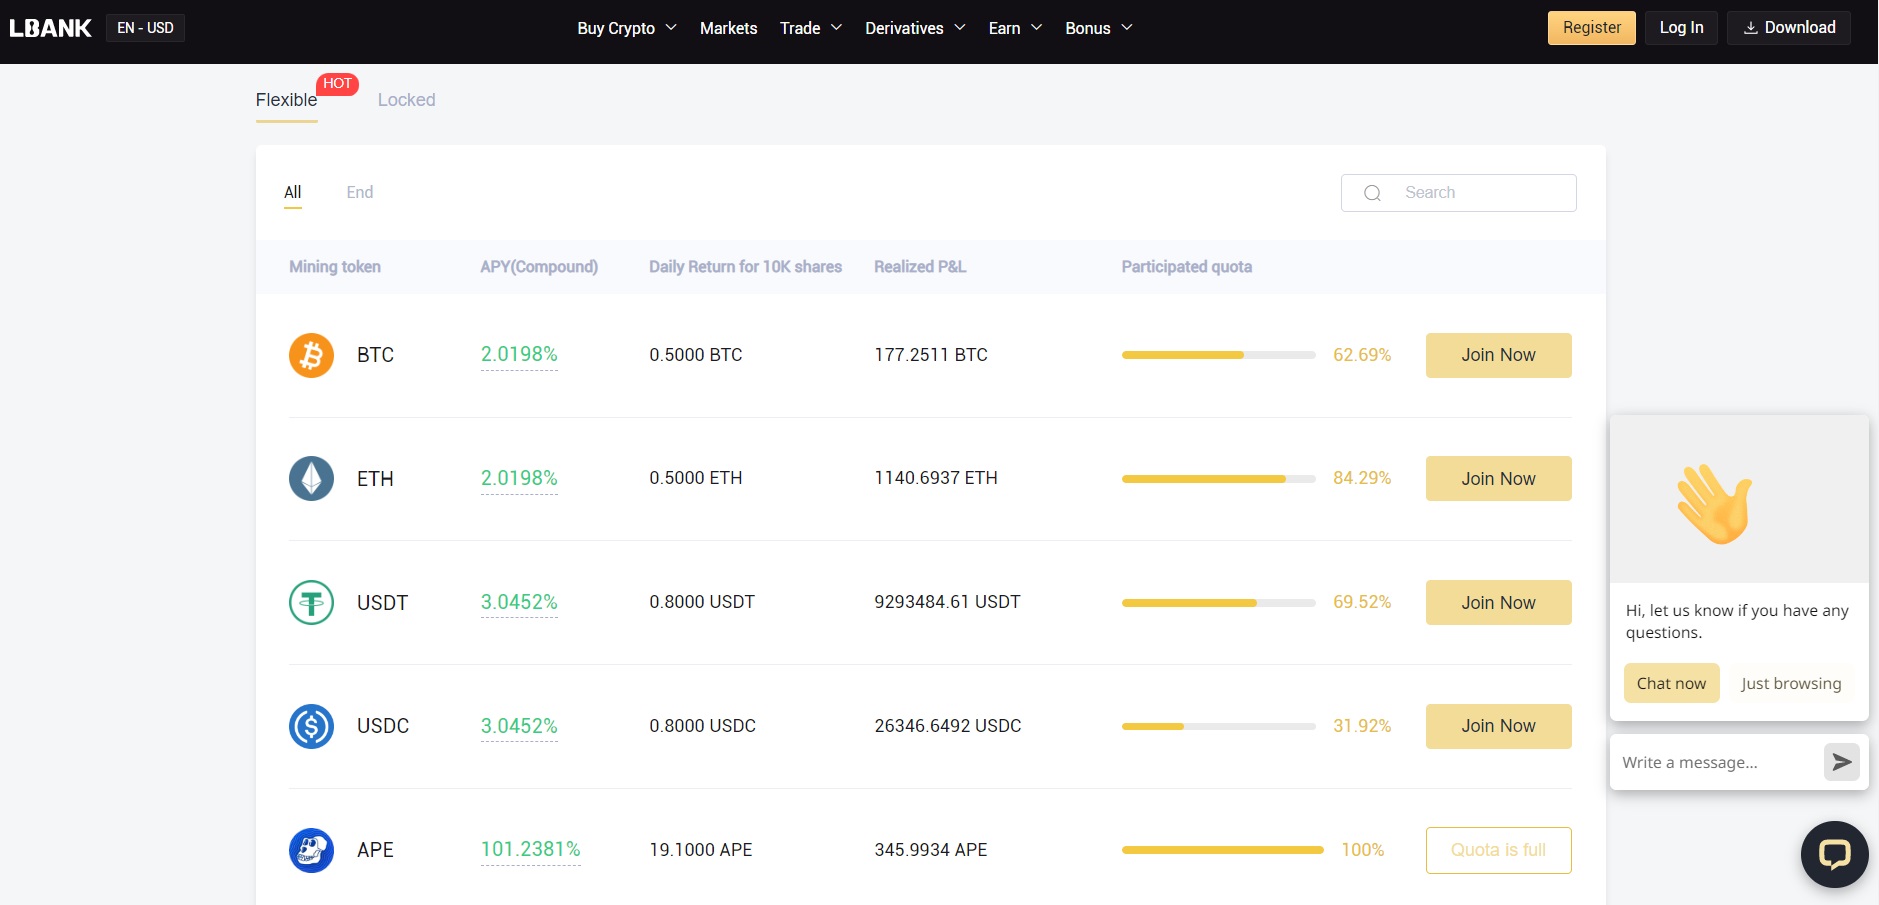Send the chat message with arrow icon

pyautogui.click(x=1841, y=762)
